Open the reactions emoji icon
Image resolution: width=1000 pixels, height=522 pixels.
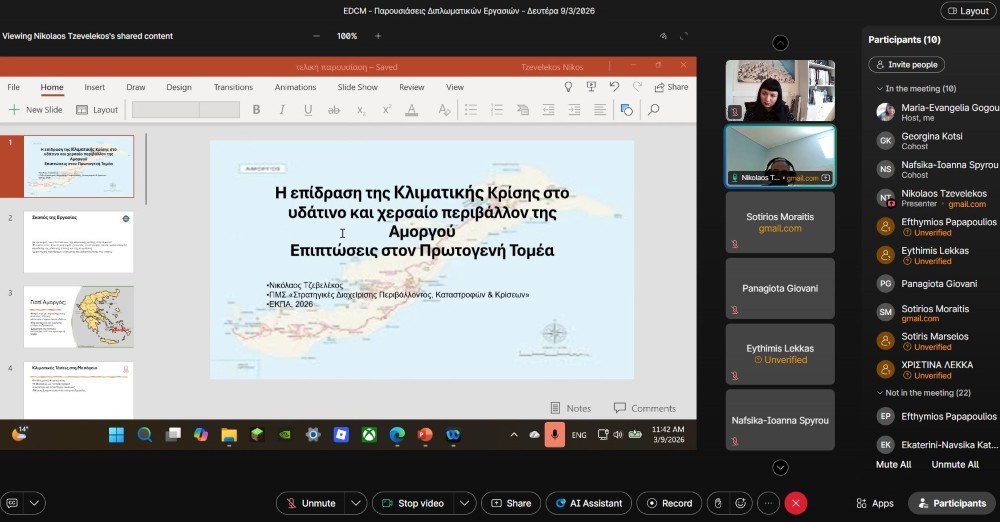(x=741, y=503)
